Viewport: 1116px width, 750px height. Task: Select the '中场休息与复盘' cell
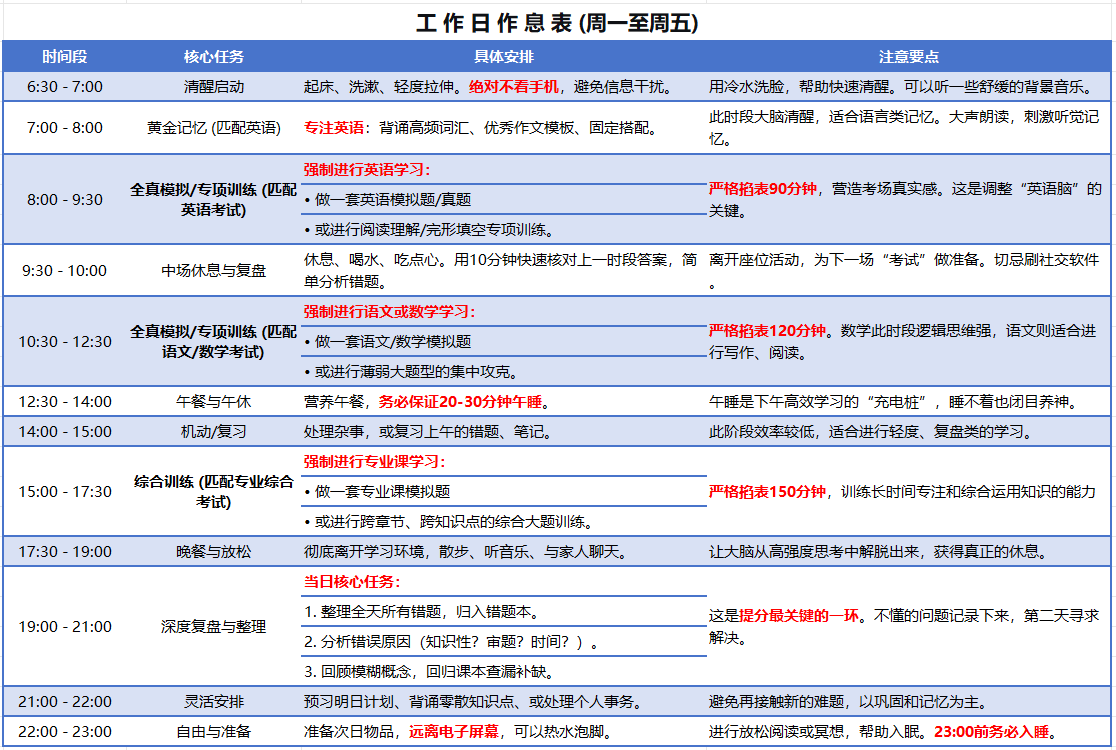point(214,271)
